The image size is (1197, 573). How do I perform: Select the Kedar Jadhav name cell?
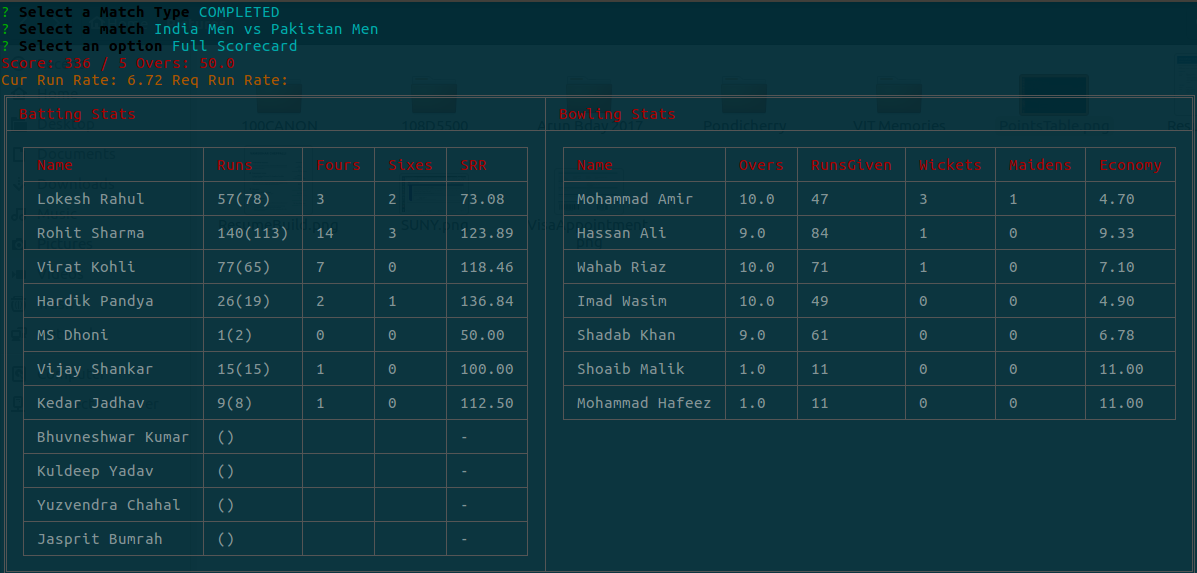click(x=91, y=403)
